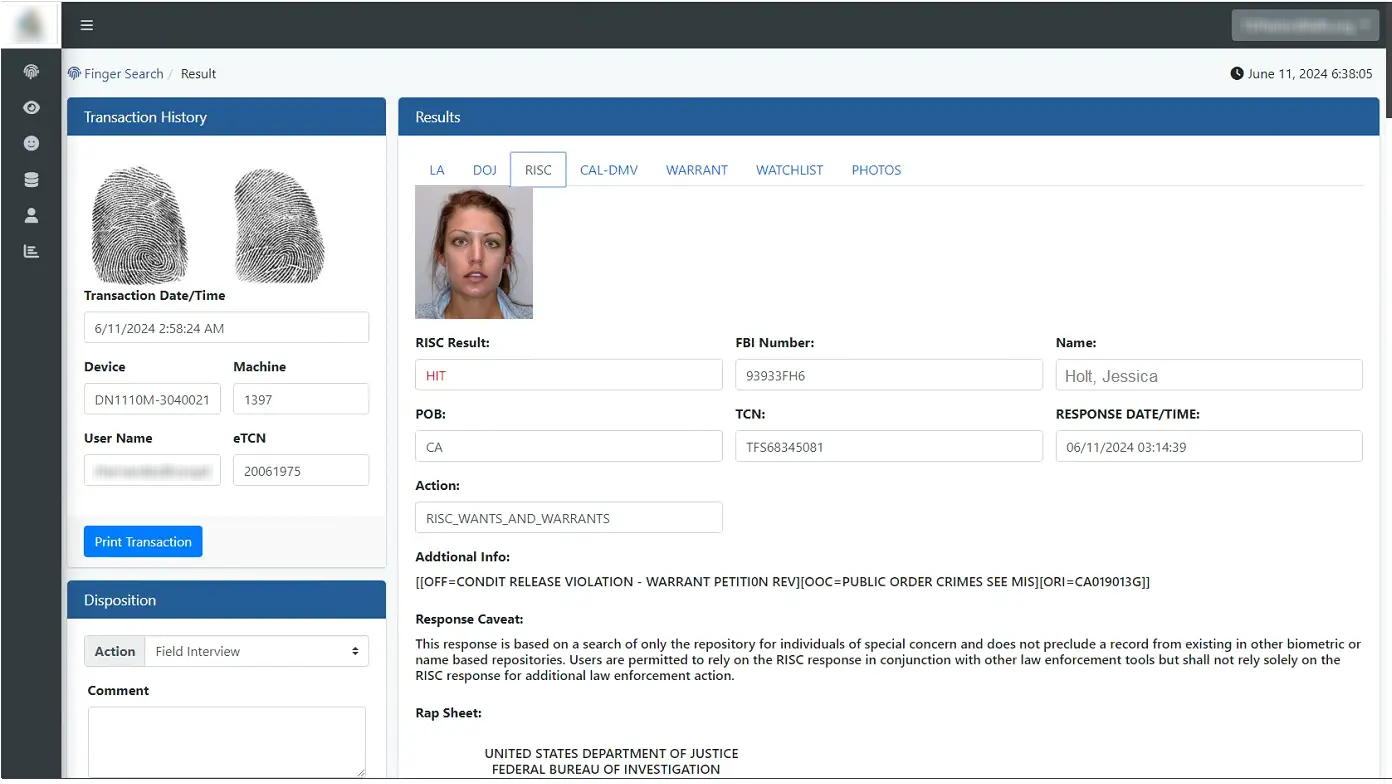Image resolution: width=1392 pixels, height=784 pixels.
Task: Click inside the Comment text box
Action: (x=226, y=740)
